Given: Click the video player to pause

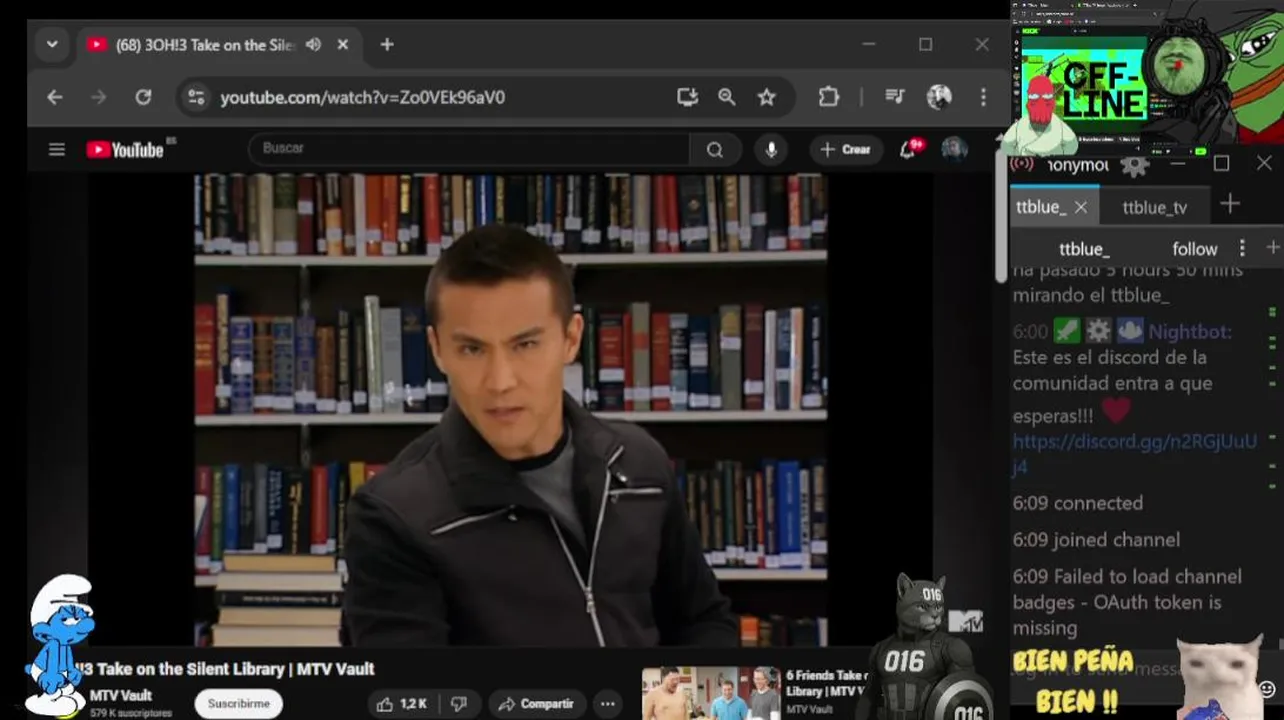Looking at the screenshot, I should (510, 410).
